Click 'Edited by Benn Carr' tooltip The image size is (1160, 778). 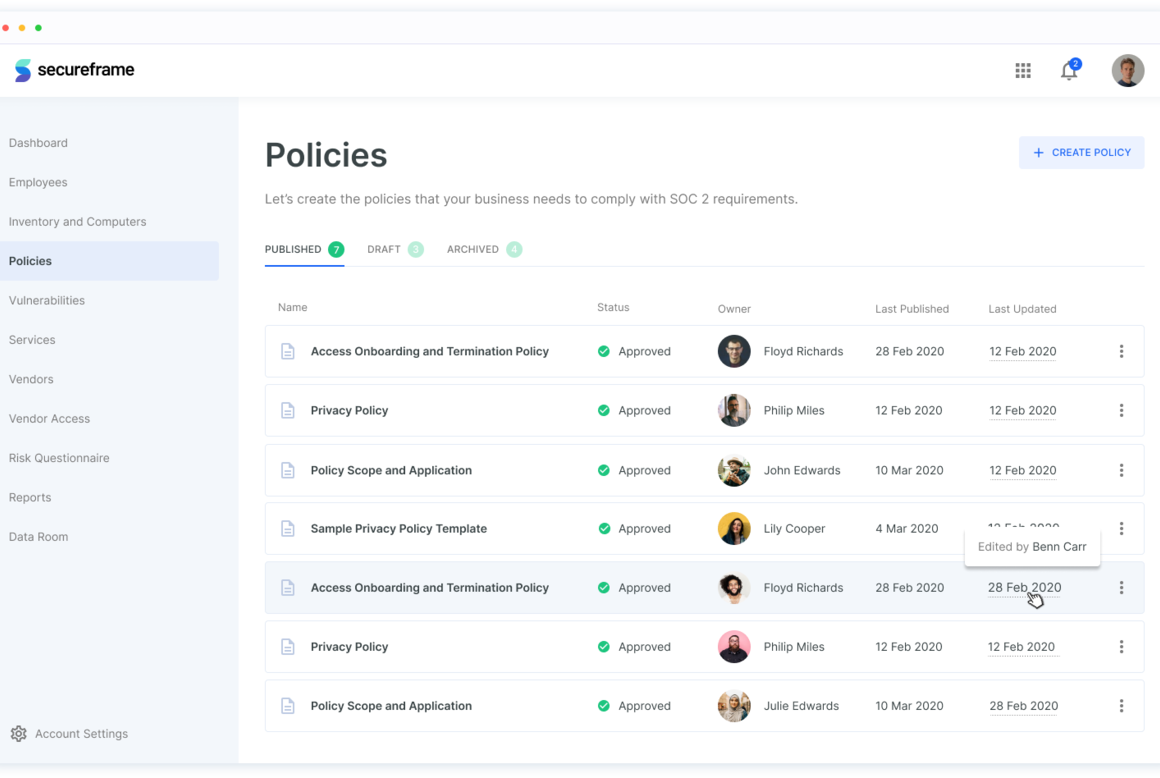click(1032, 547)
